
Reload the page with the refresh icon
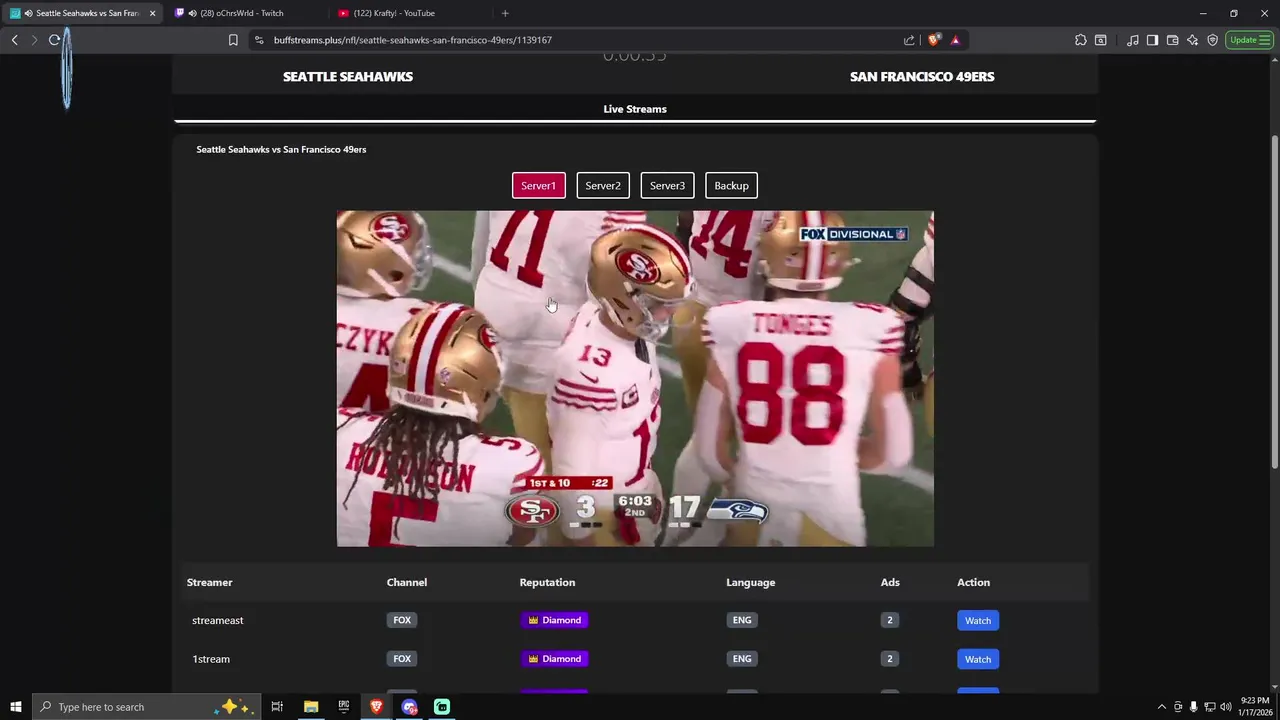pos(54,40)
